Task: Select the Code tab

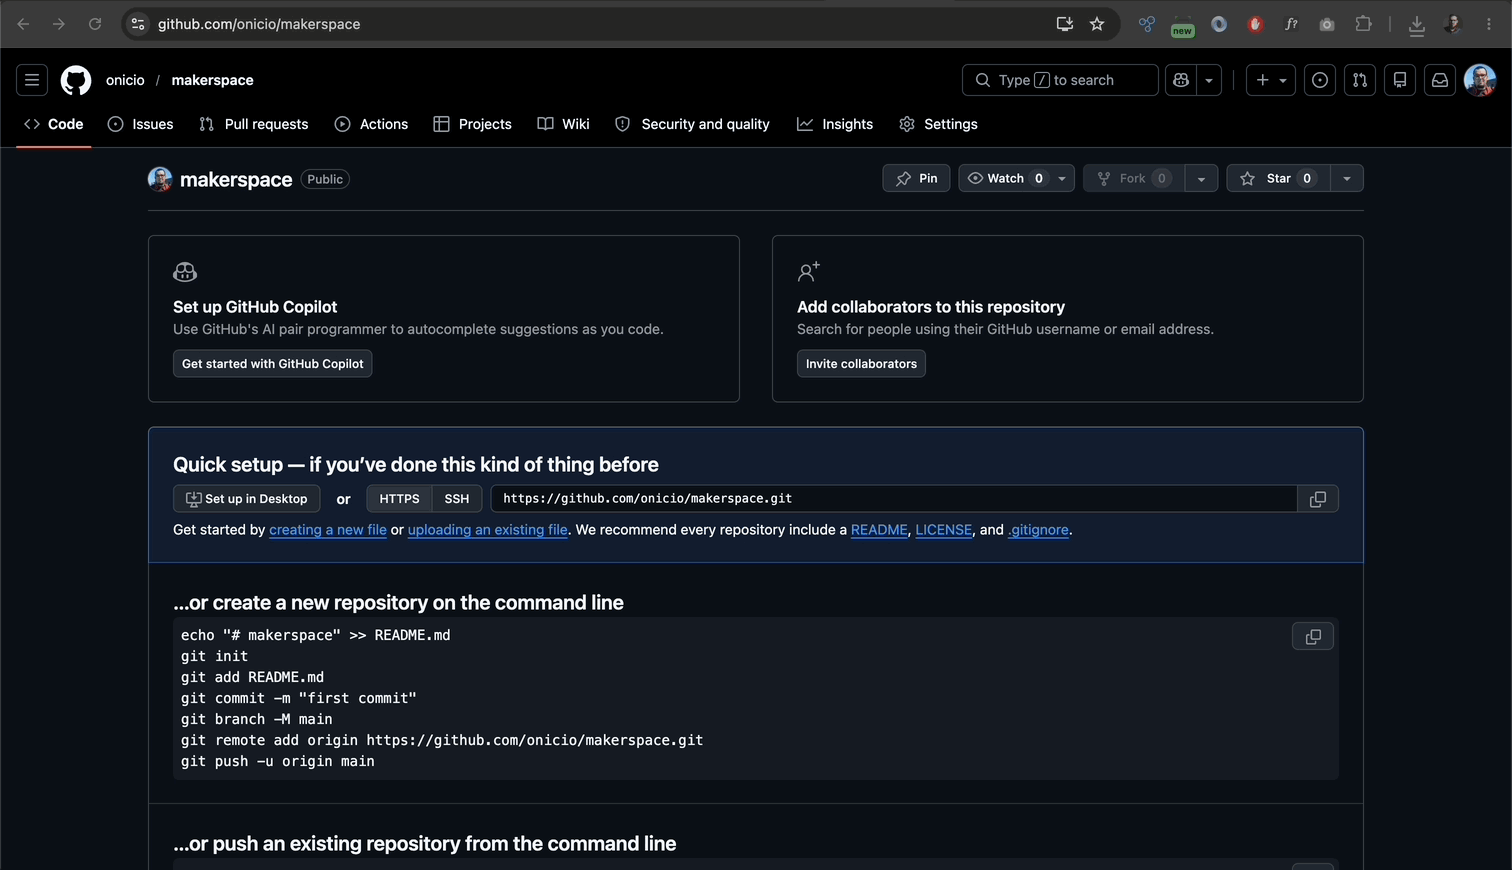Action: pyautogui.click(x=54, y=124)
